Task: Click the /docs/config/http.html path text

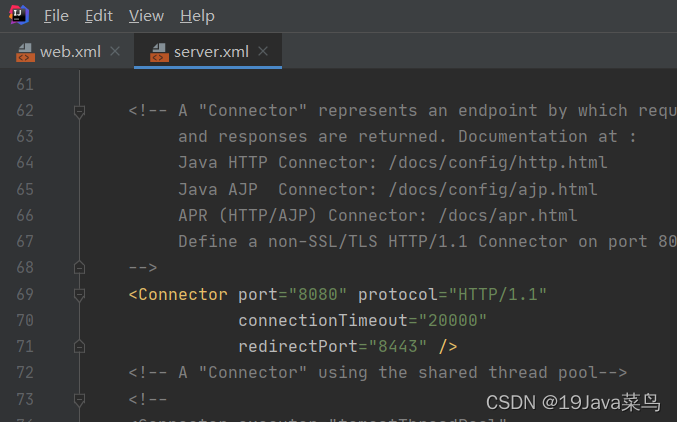Action: coord(498,163)
